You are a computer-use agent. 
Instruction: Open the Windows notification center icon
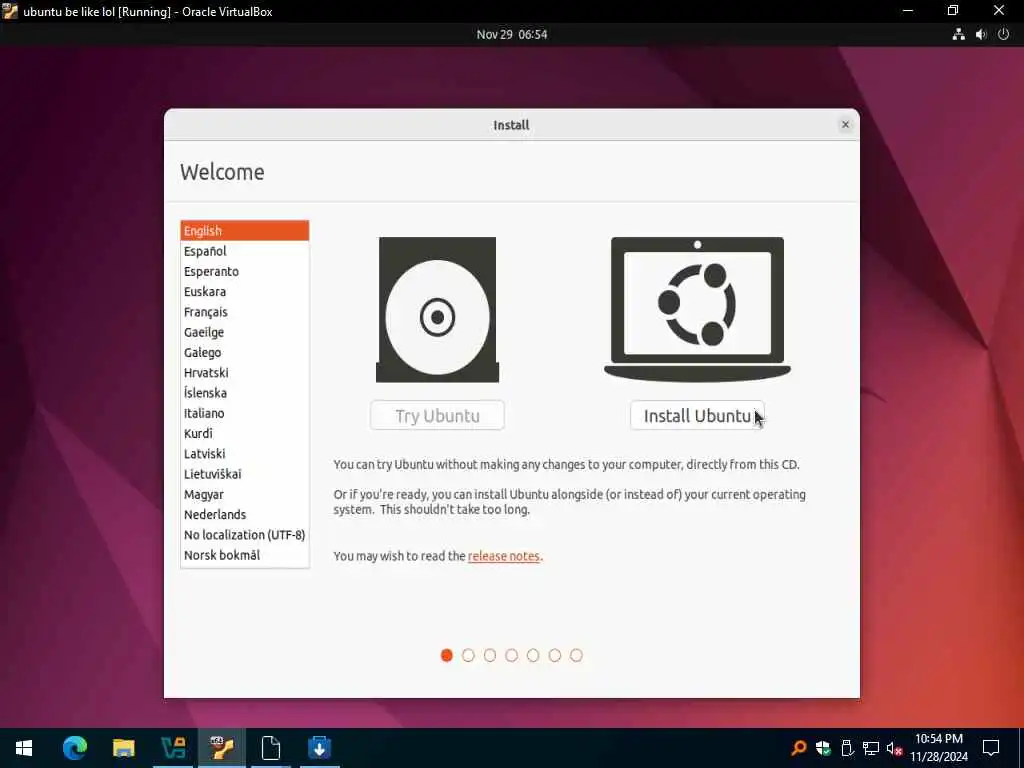pos(991,748)
